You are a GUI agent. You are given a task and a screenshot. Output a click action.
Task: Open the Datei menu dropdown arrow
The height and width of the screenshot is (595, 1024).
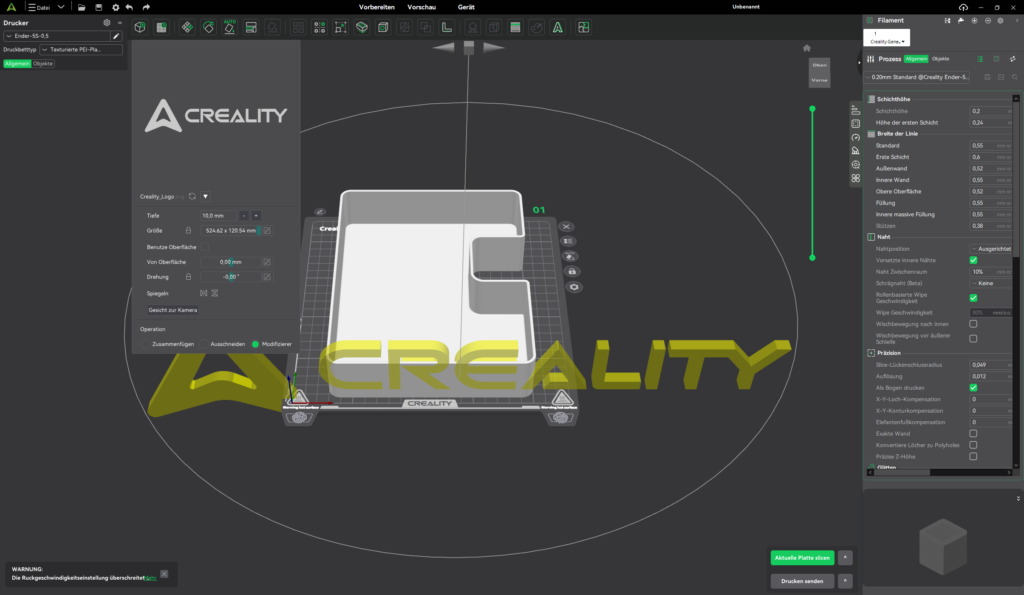point(61,7)
